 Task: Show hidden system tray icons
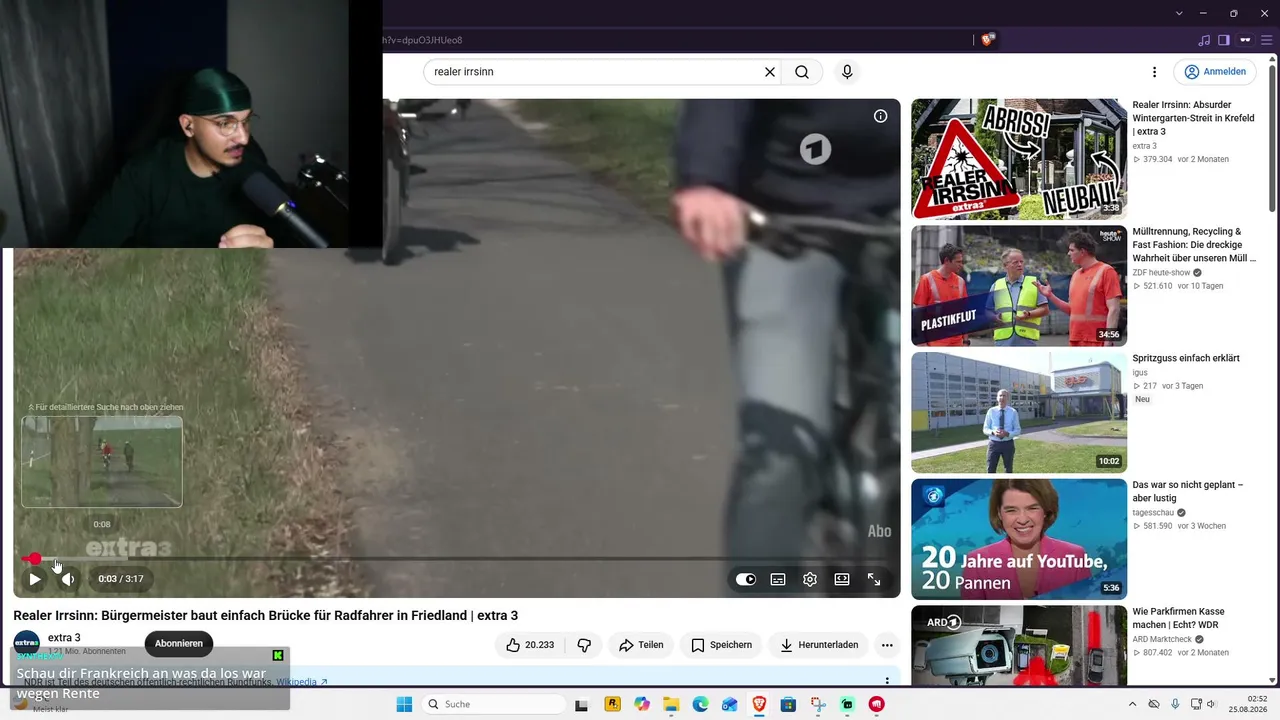click(x=1132, y=704)
